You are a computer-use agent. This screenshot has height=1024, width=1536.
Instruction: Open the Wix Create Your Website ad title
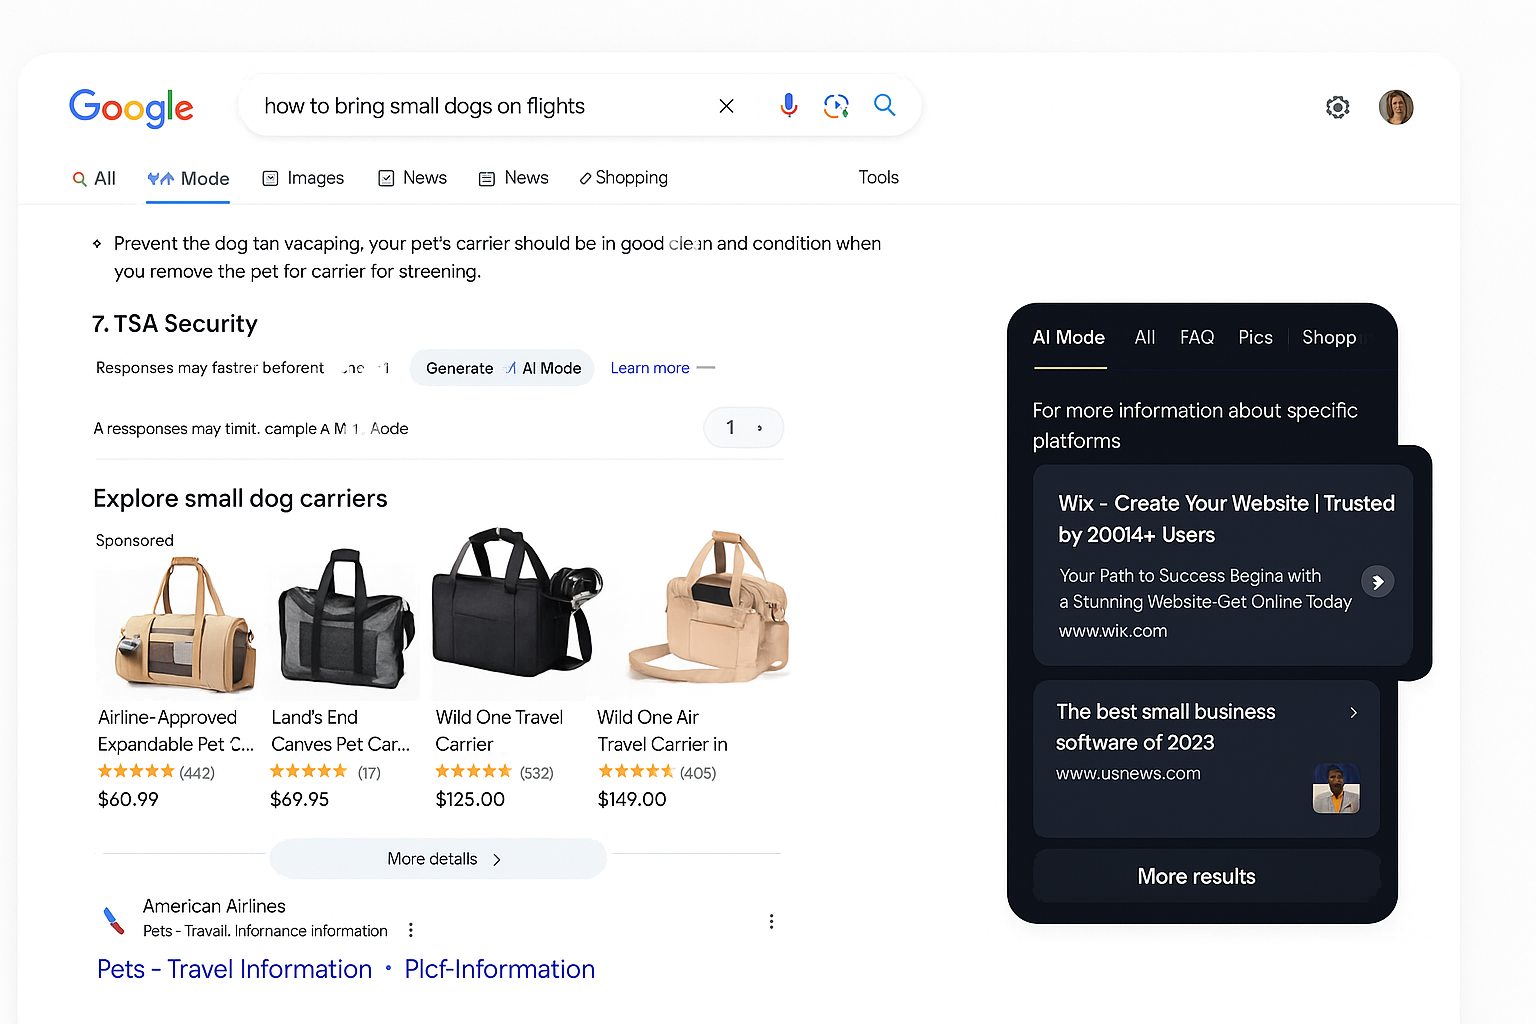click(1226, 519)
